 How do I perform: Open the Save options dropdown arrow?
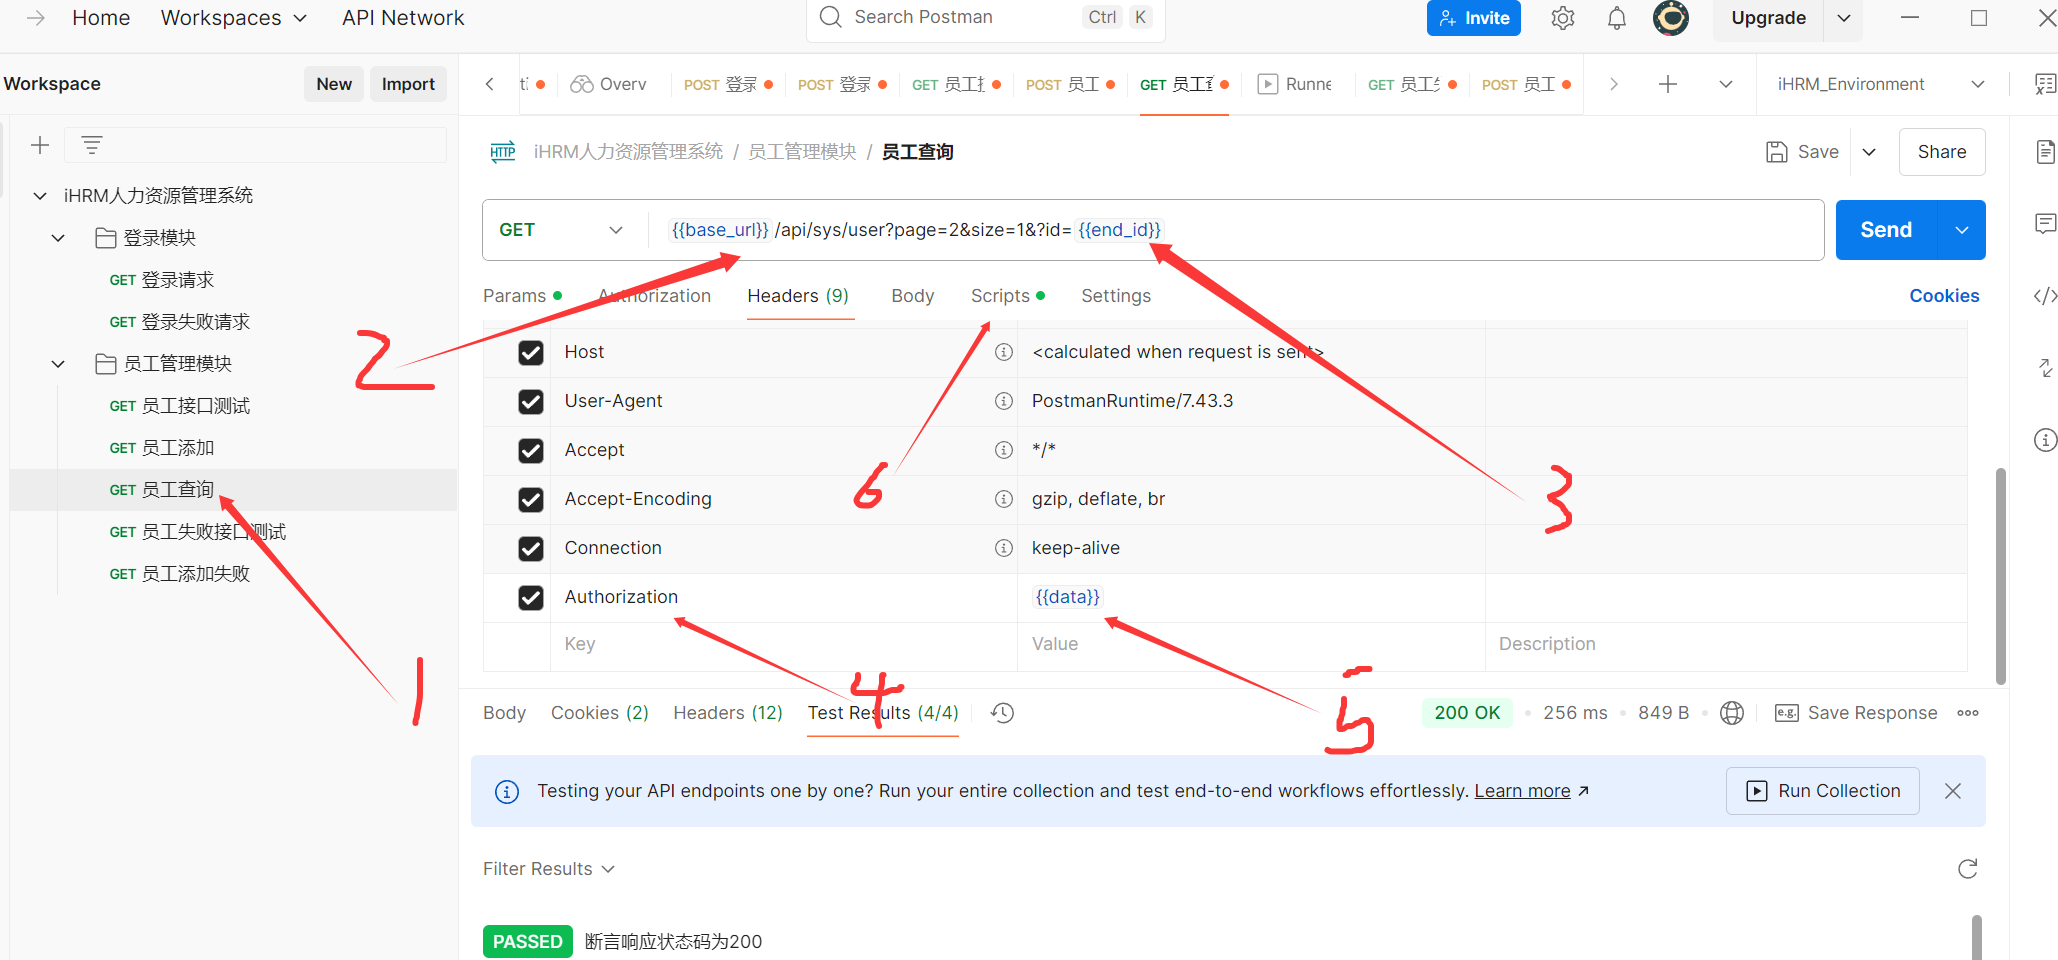[1869, 152]
